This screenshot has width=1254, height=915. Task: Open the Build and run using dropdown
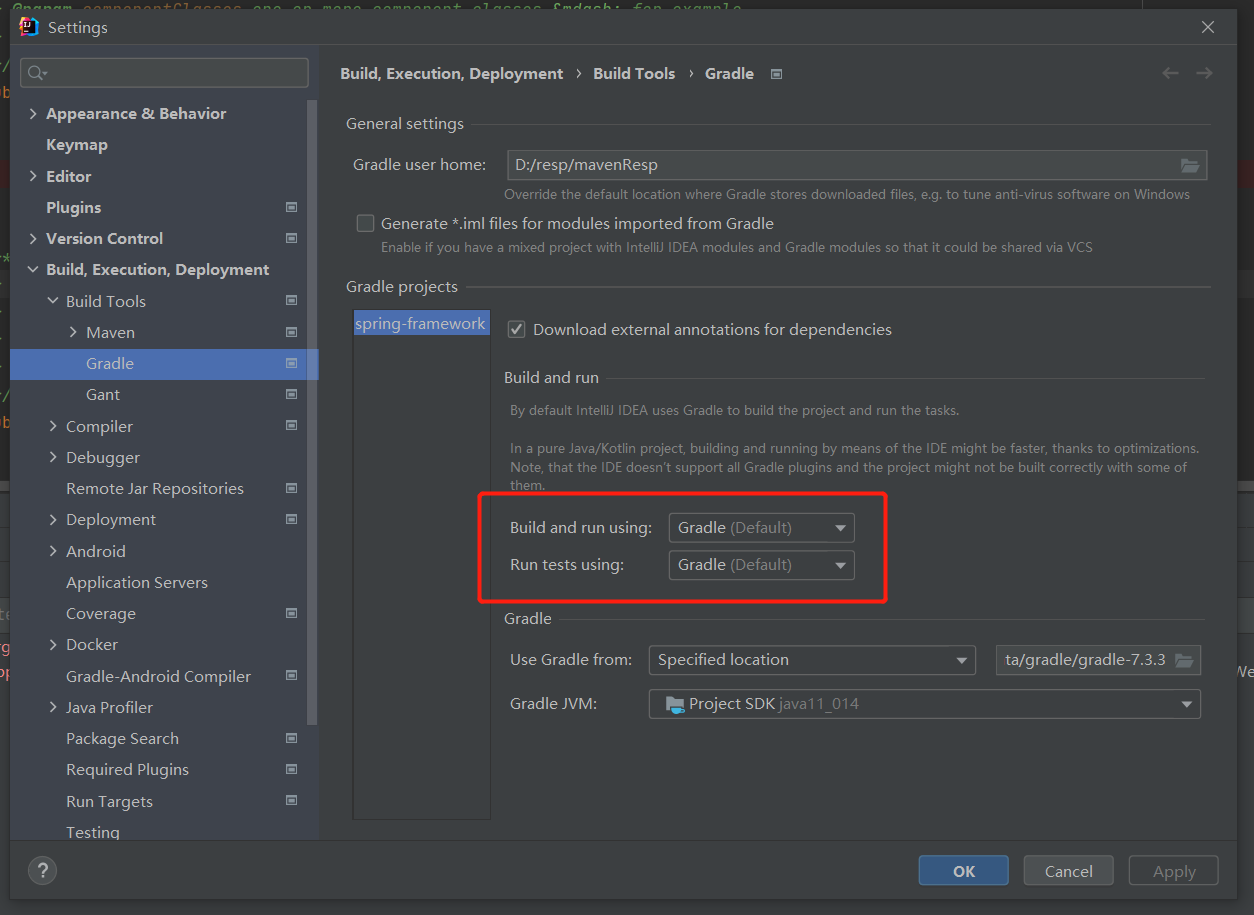click(x=762, y=527)
